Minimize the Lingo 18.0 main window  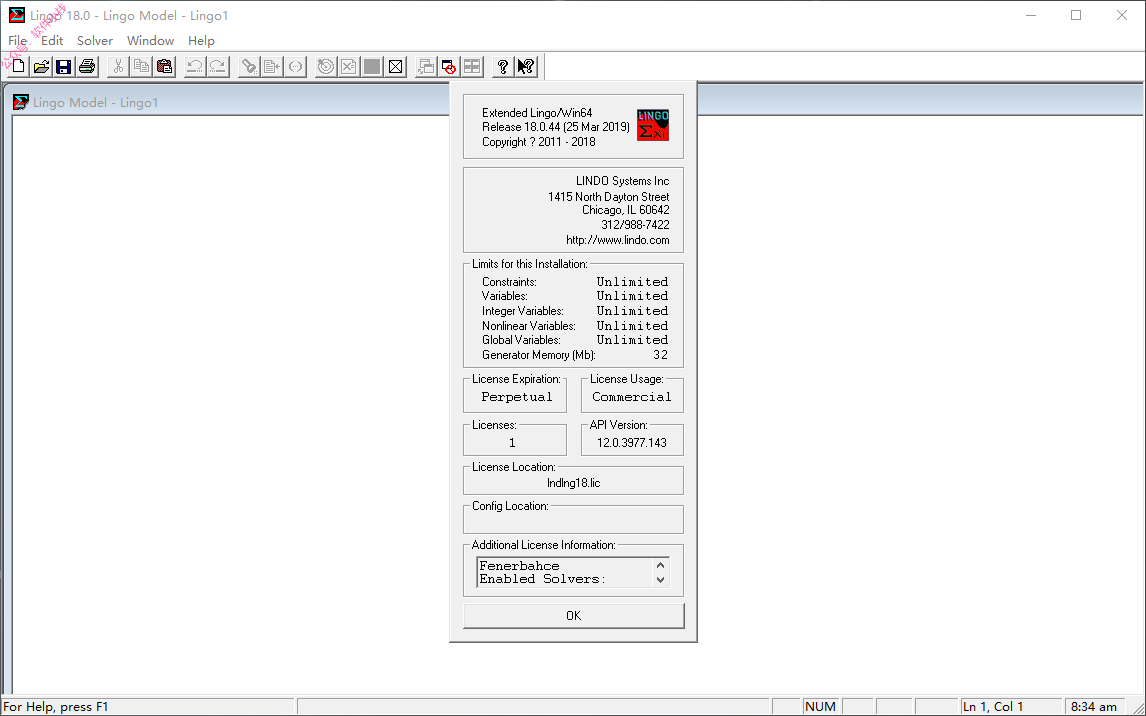click(1031, 15)
